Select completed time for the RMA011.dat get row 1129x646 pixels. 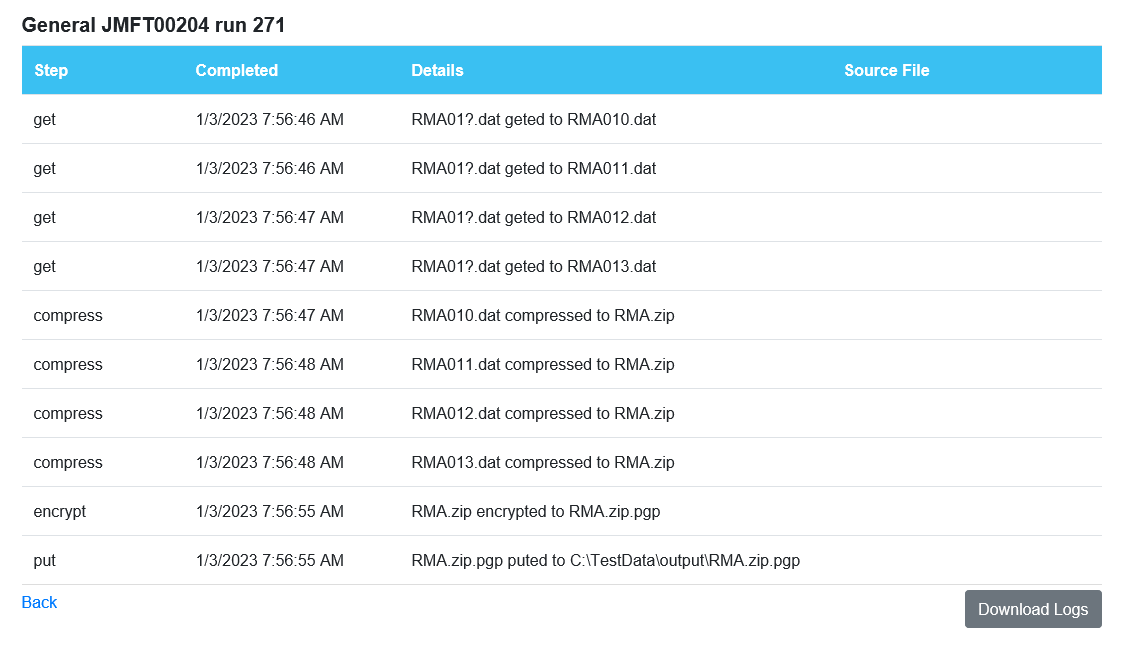coord(269,169)
